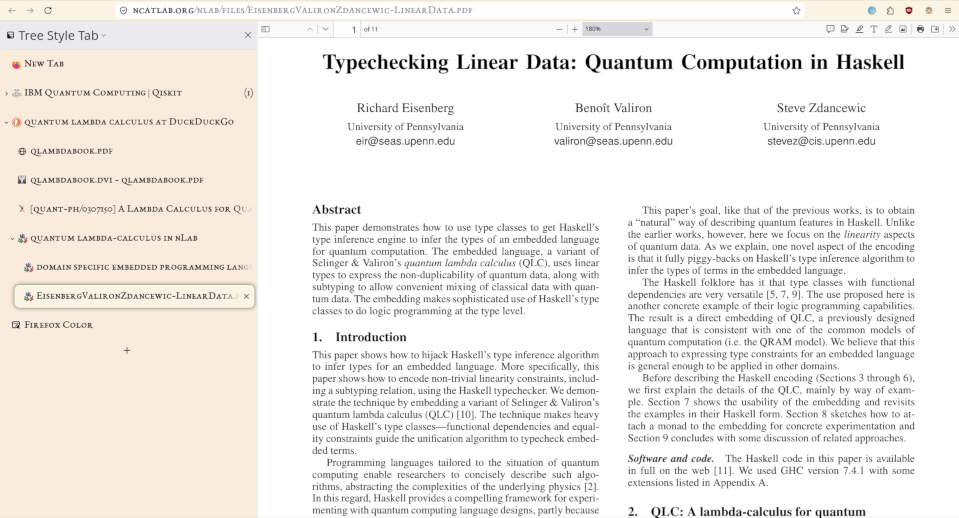Switch to the qlambdabook.pdf tab
Screen dimensions: 959x518
coord(71,151)
